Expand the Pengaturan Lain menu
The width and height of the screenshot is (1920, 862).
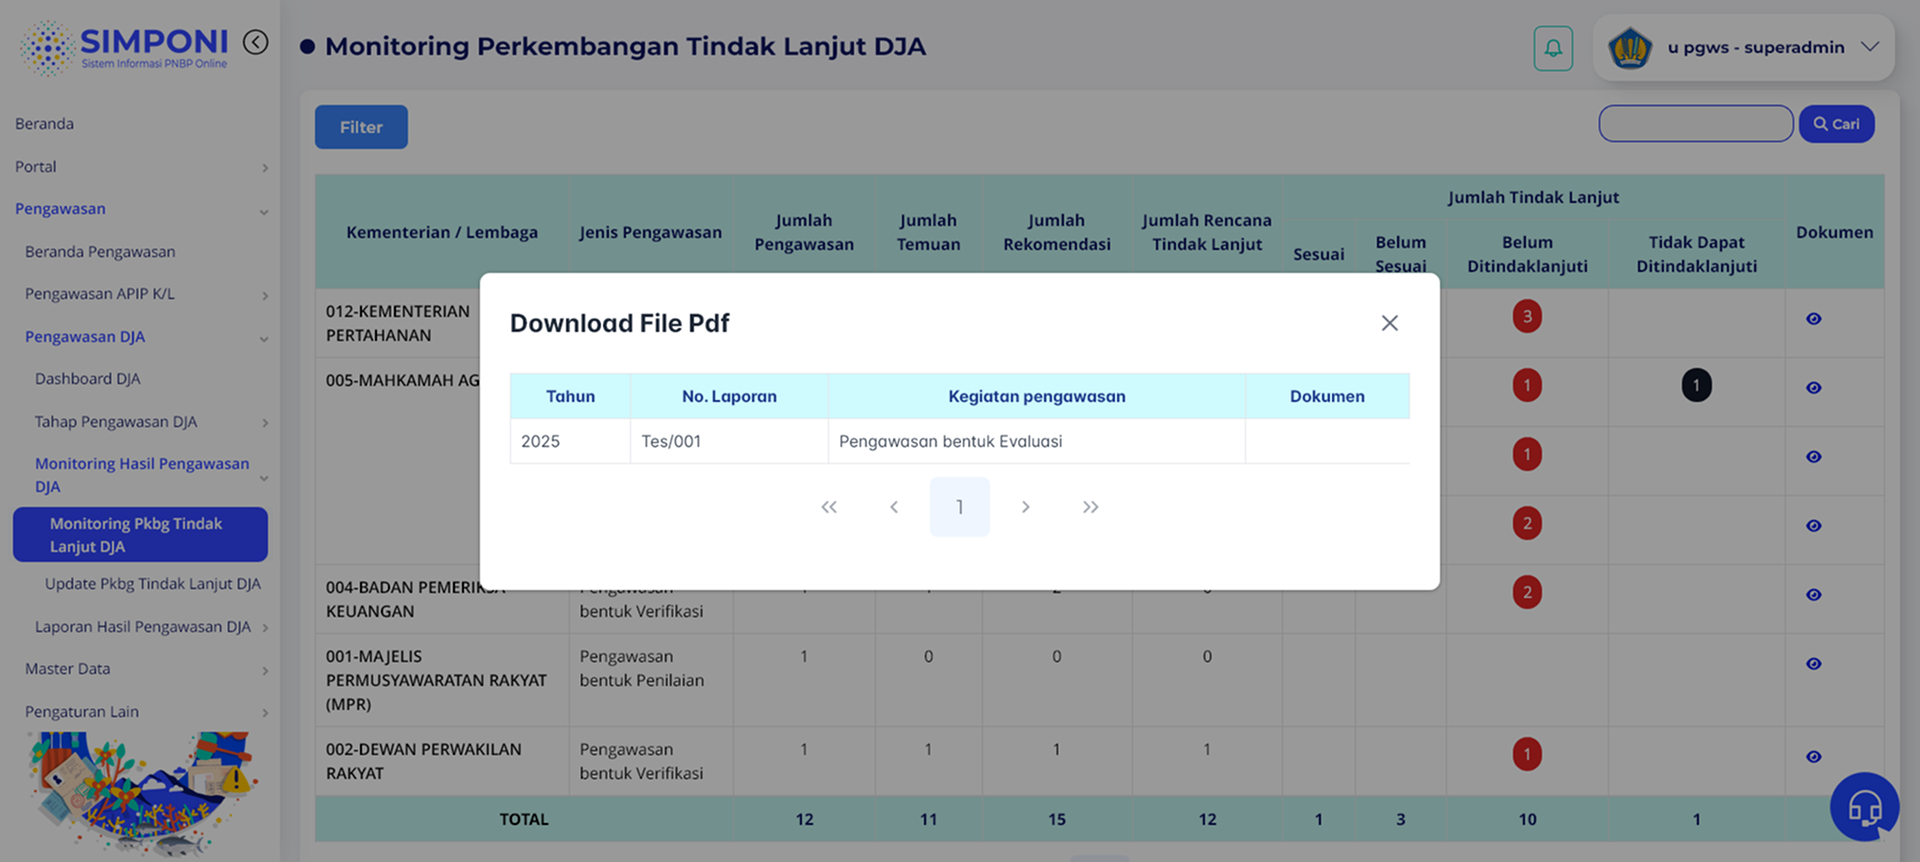coord(265,713)
